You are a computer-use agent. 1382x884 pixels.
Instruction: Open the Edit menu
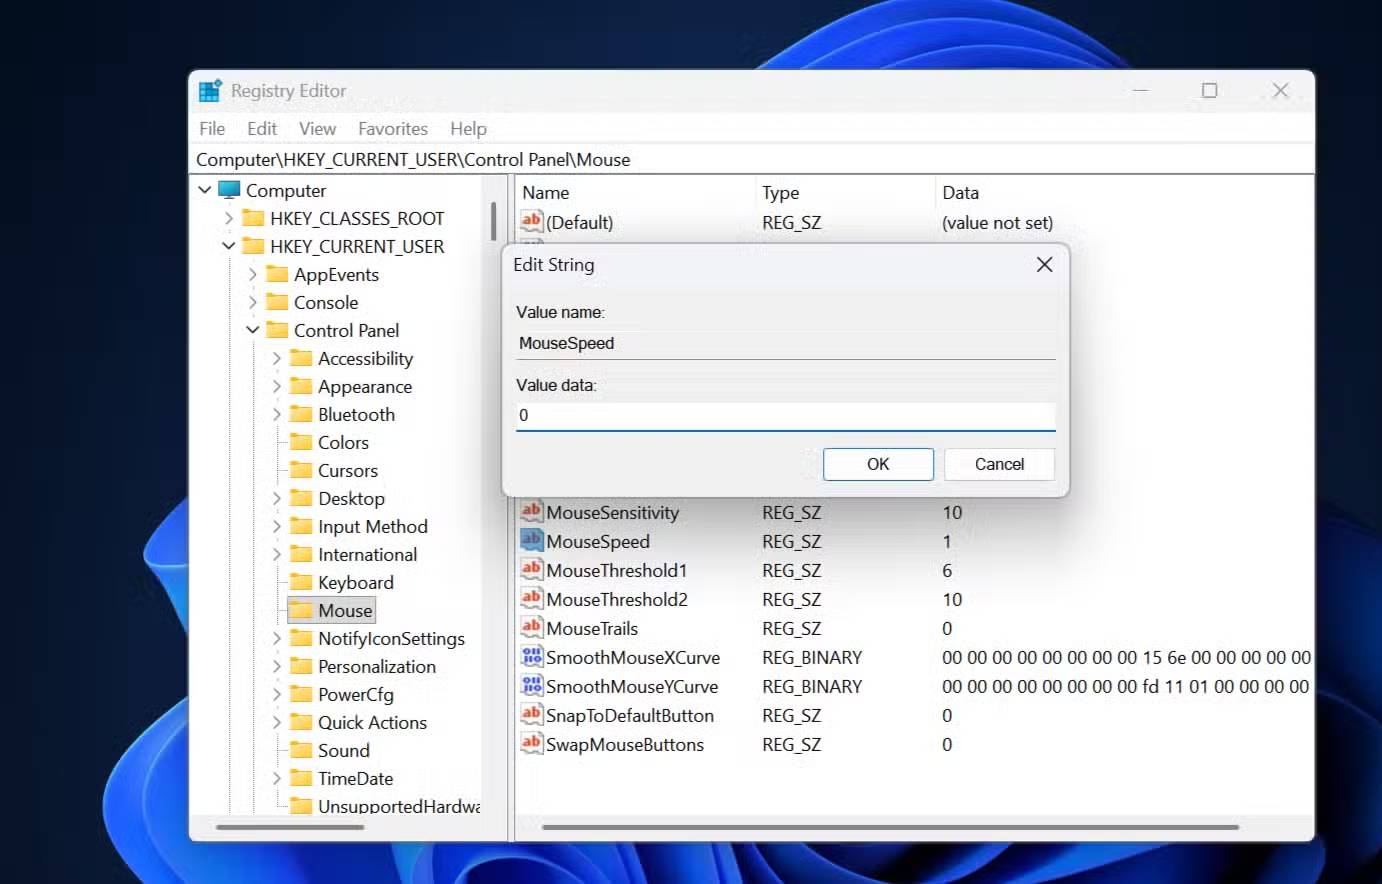click(262, 129)
